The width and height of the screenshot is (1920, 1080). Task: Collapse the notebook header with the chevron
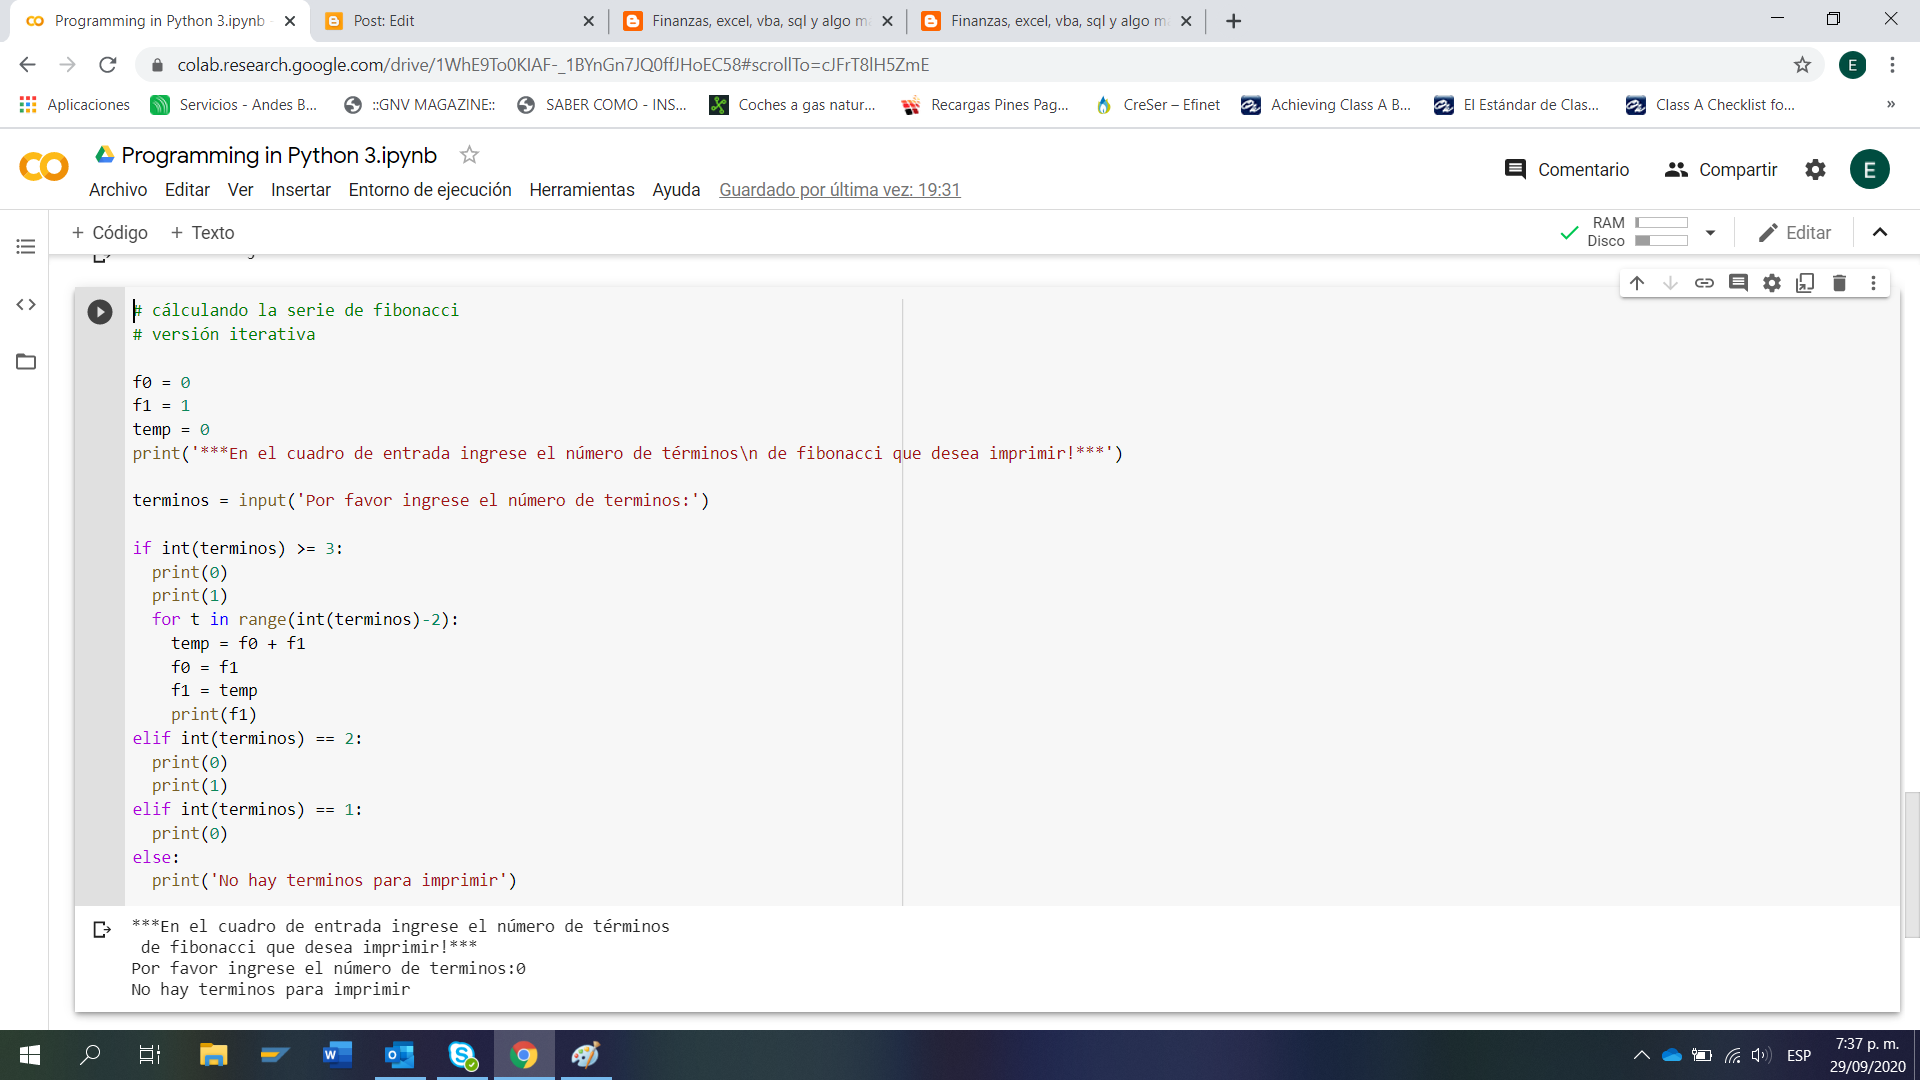click(x=1880, y=232)
